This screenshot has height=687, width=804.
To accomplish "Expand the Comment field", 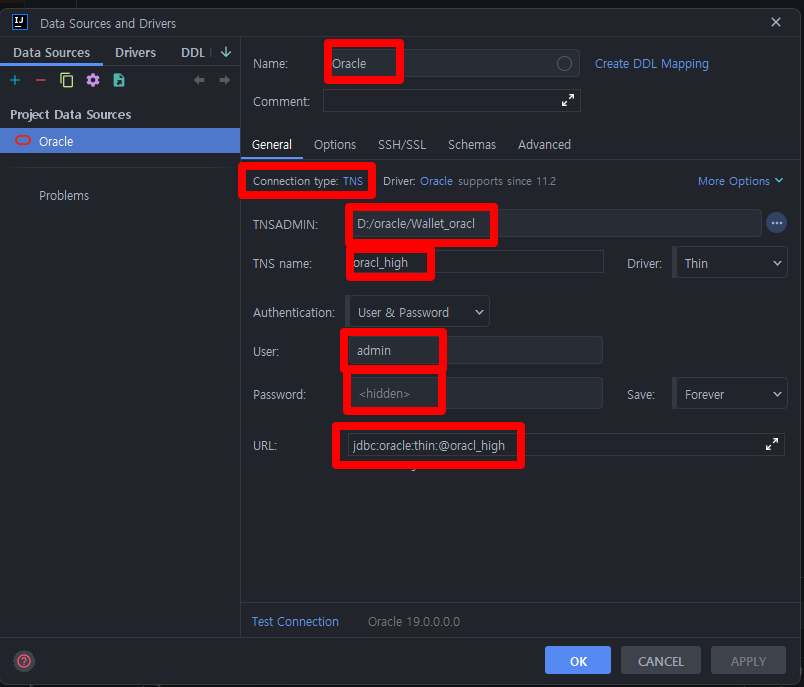I will tap(568, 100).
